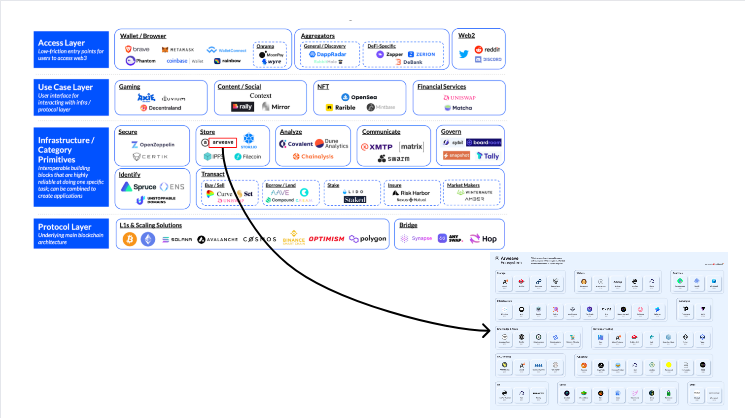745x418 pixels.
Task: Click the MetaMask fox logo
Action: [x=178, y=49]
